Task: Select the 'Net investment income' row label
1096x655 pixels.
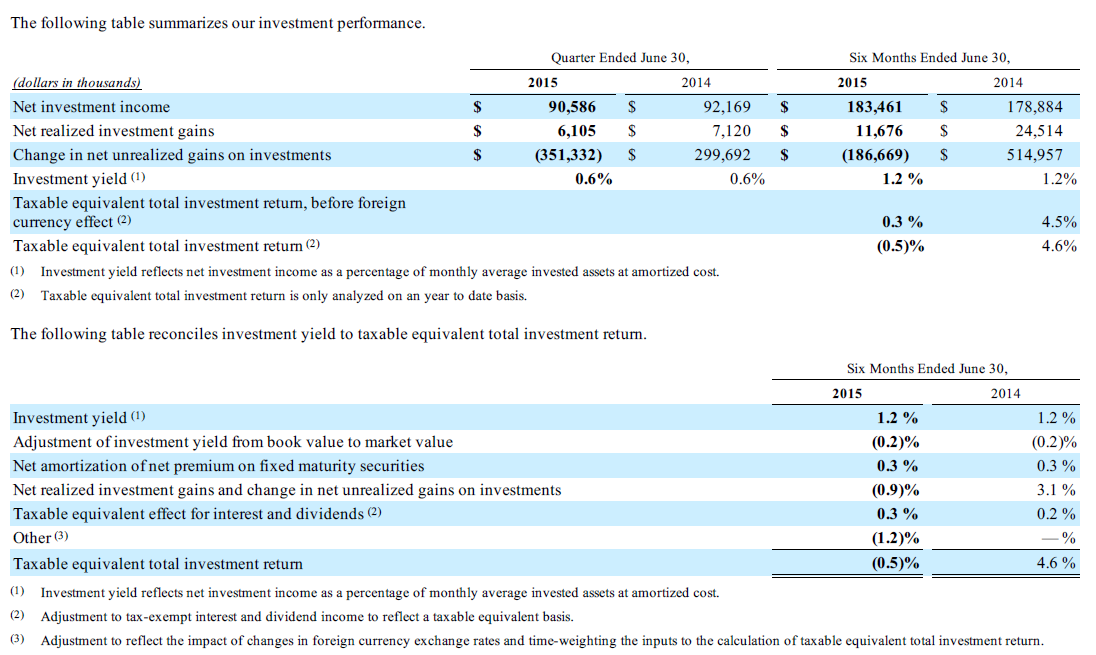Action: click(x=92, y=107)
